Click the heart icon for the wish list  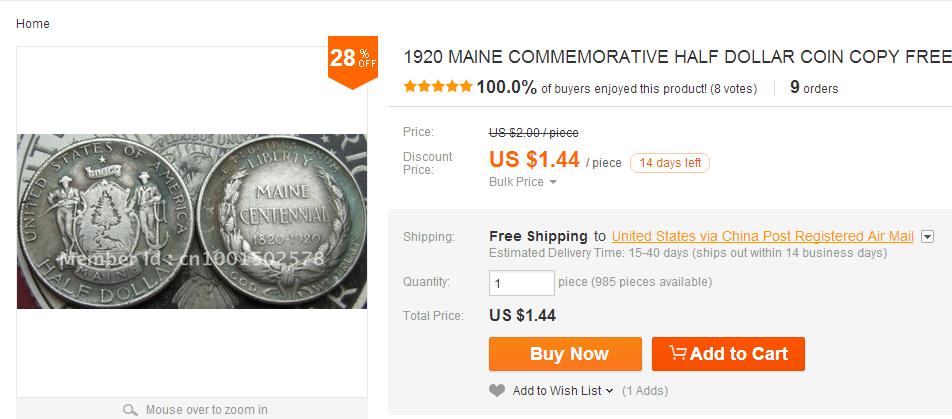[x=498, y=390]
